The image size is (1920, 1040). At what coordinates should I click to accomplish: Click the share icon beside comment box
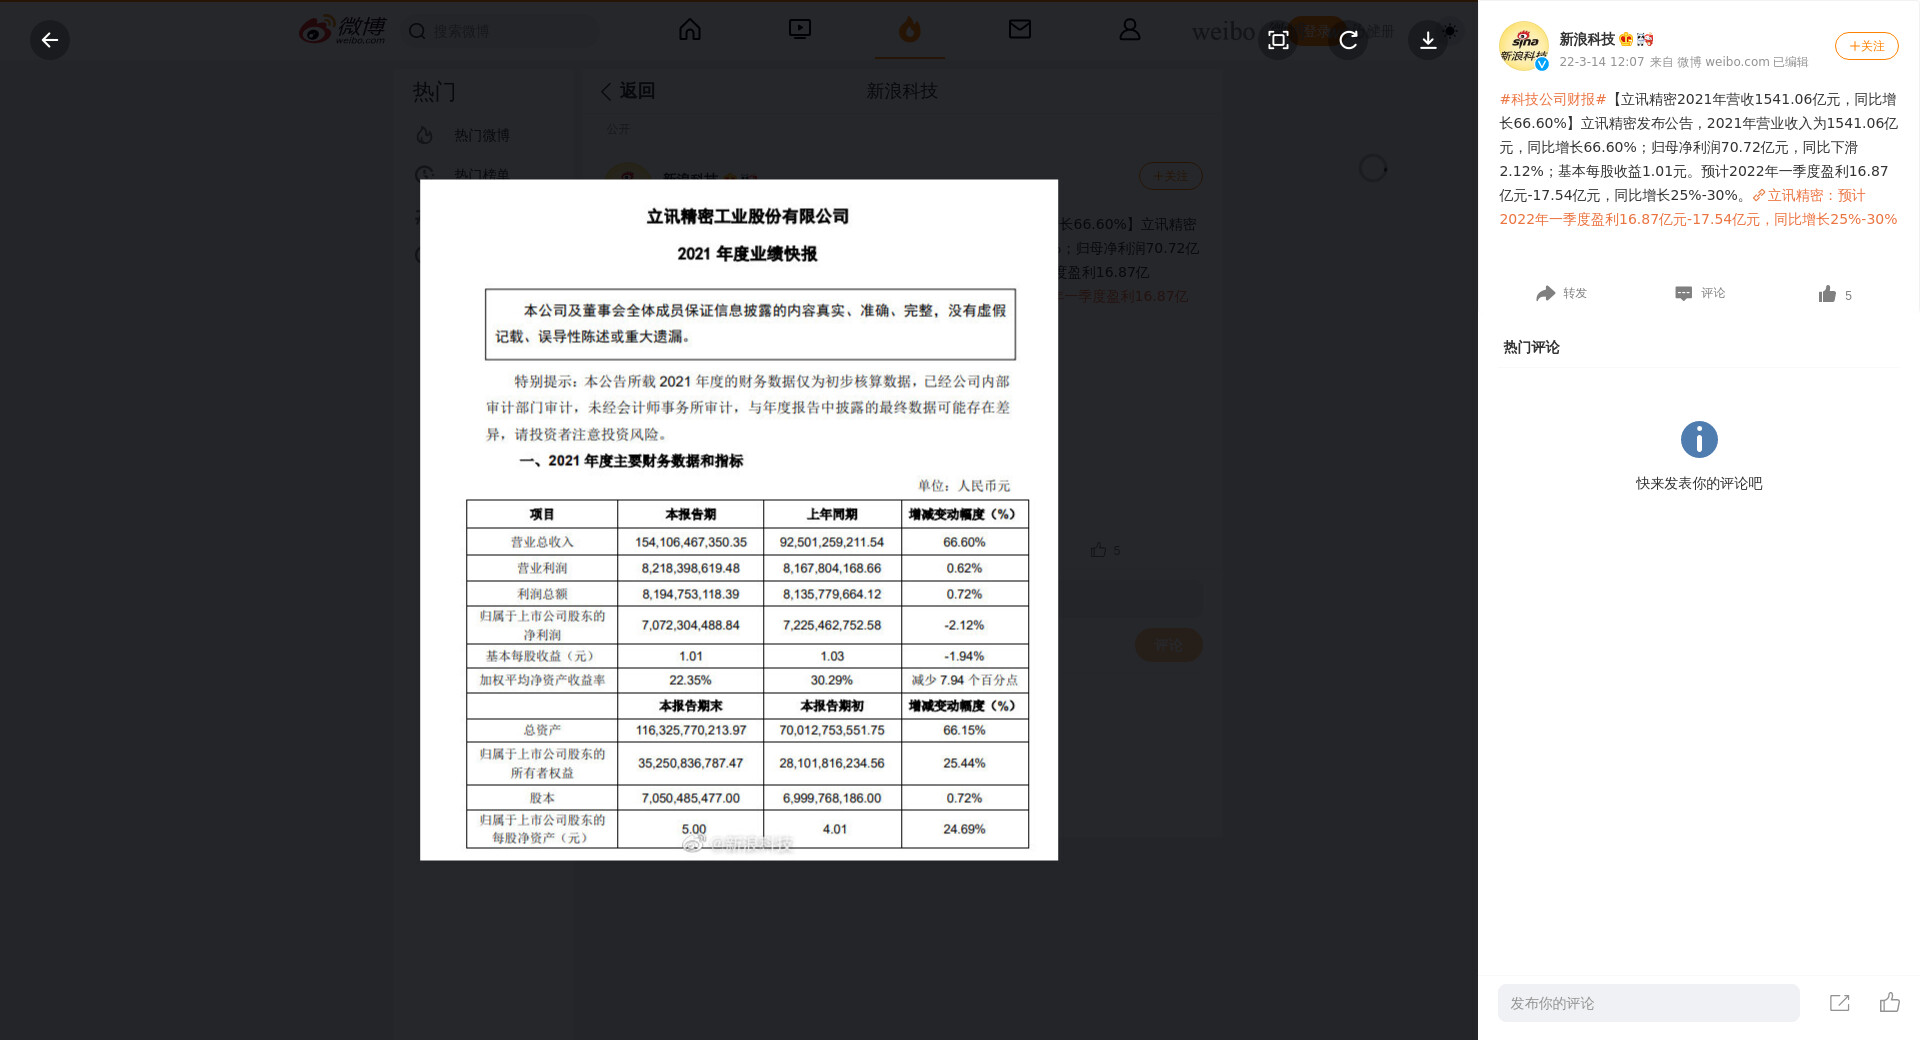pyautogui.click(x=1839, y=1003)
